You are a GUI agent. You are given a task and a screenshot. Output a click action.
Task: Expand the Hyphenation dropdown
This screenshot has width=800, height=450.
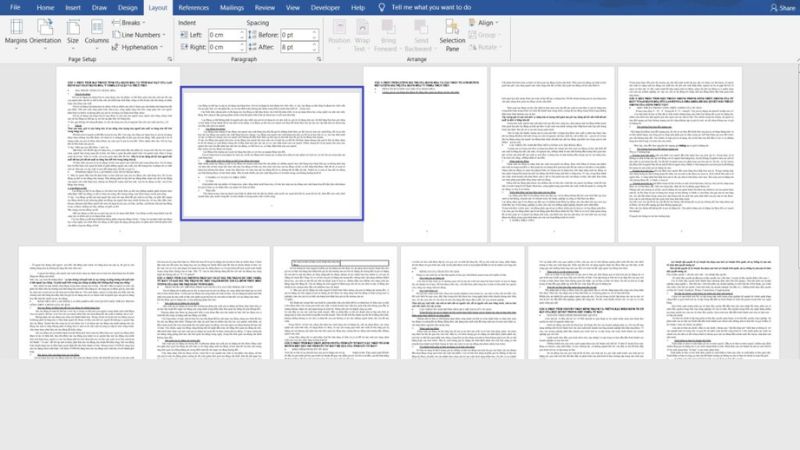point(140,47)
